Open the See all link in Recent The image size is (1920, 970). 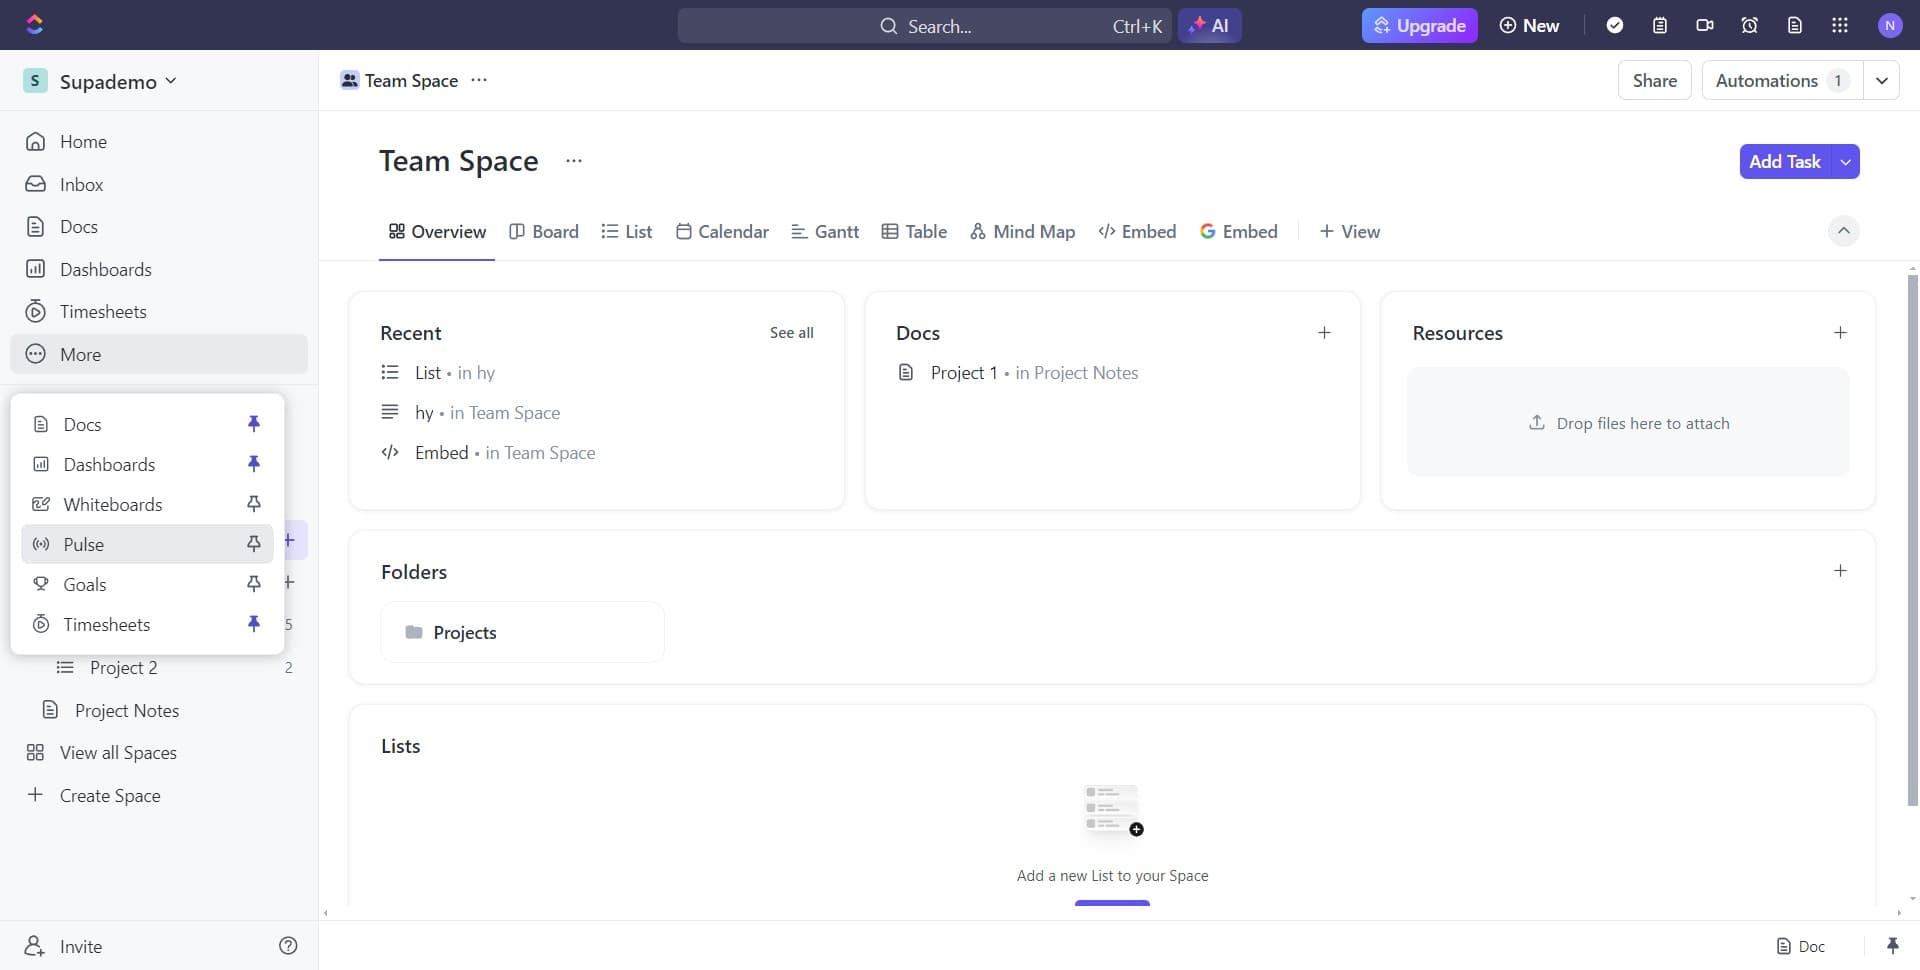click(791, 332)
